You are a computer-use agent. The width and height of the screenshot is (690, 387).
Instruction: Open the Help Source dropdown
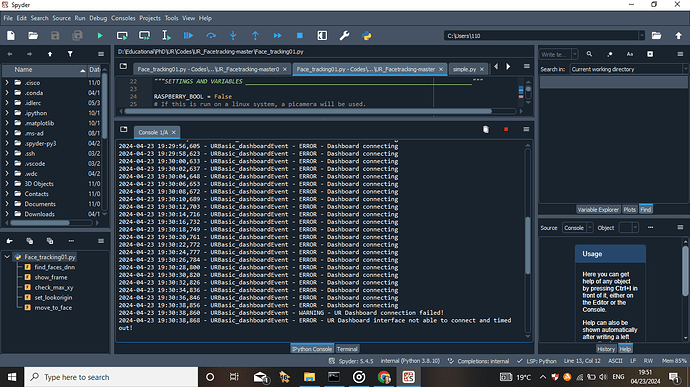[578, 228]
